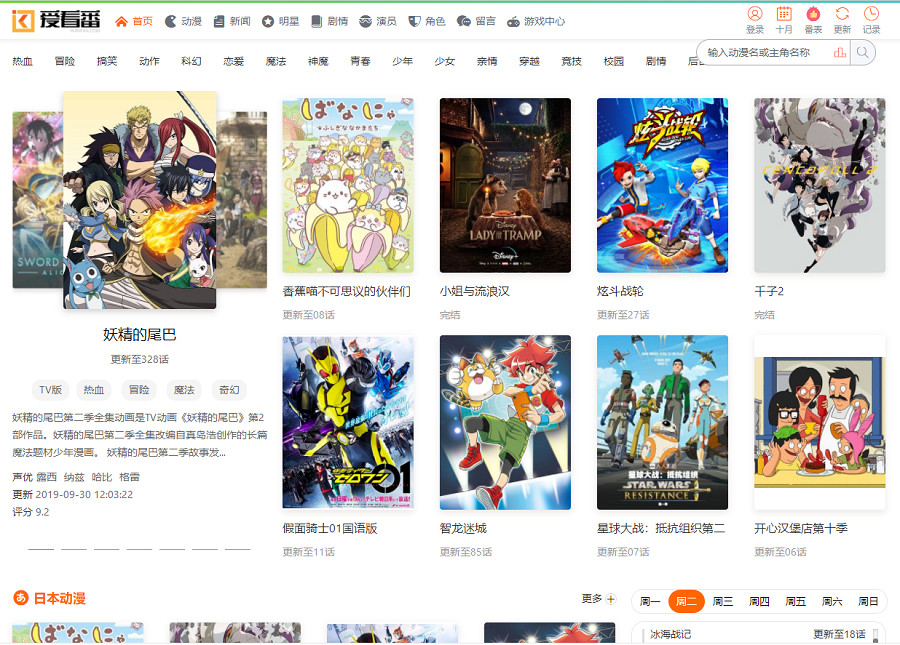The image size is (900, 645).
Task: Select the 少年 genre category
Action: point(402,61)
